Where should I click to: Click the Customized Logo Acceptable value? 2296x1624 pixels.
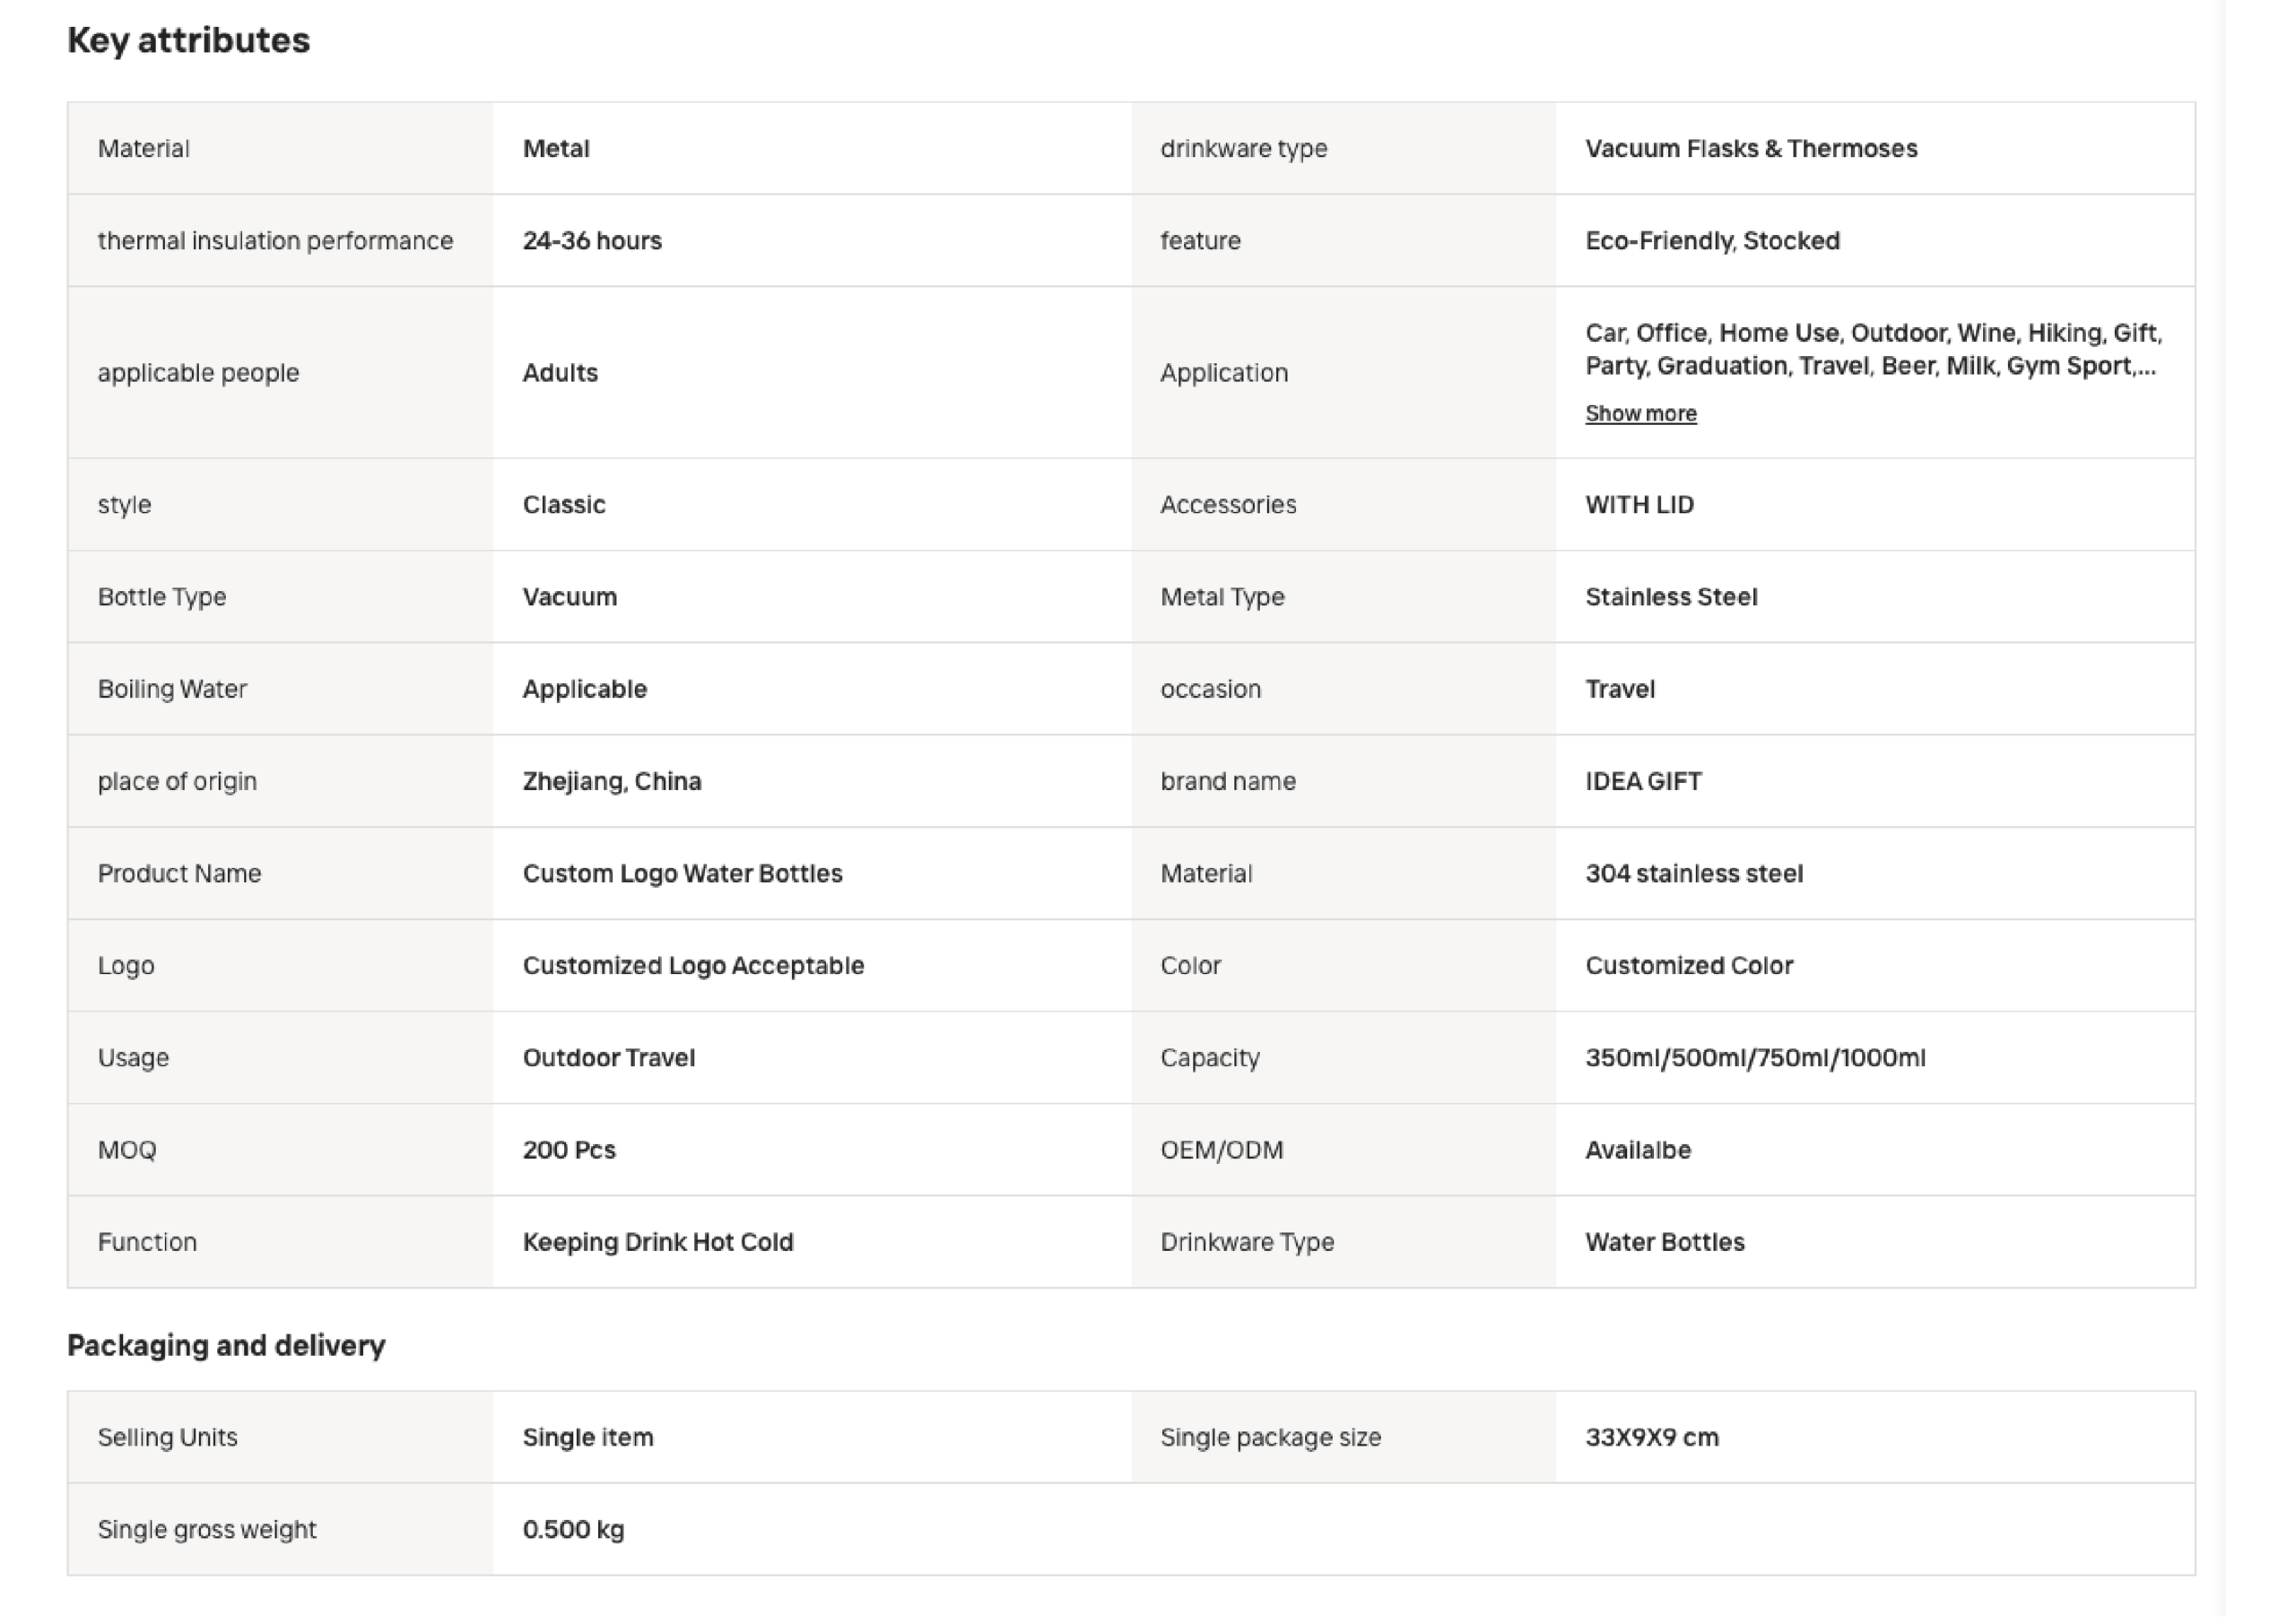click(x=693, y=965)
